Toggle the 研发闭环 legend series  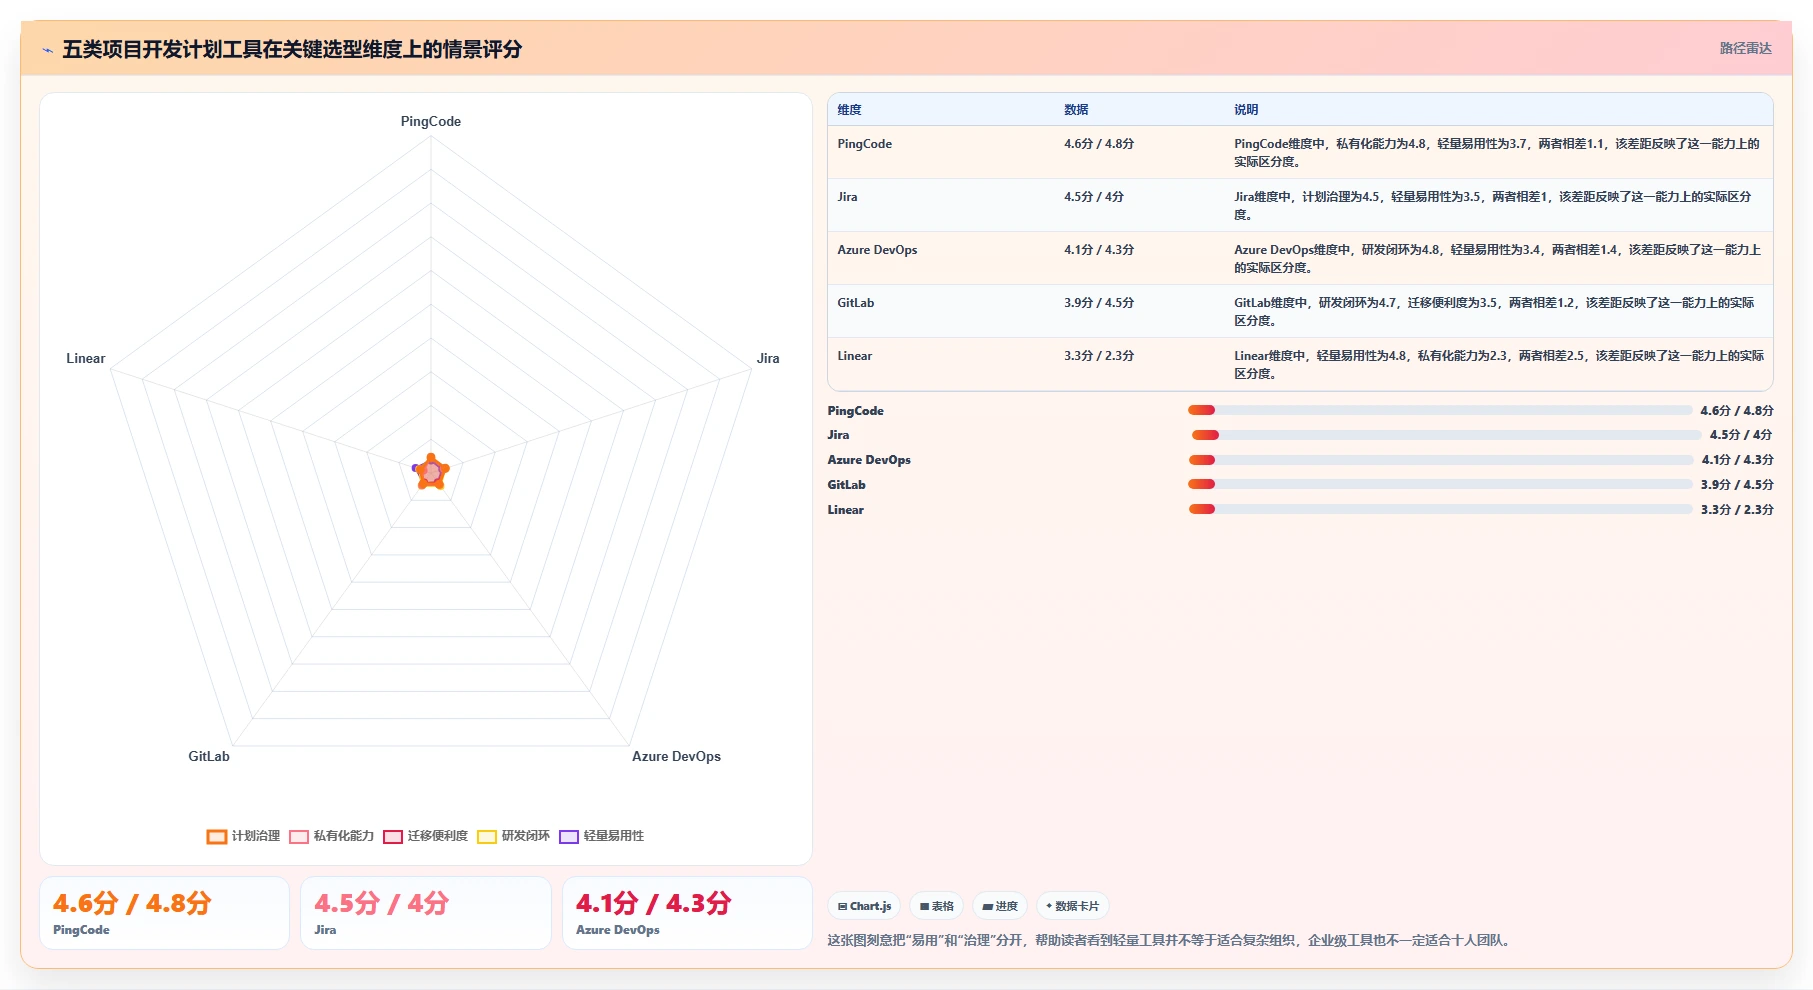coord(513,836)
